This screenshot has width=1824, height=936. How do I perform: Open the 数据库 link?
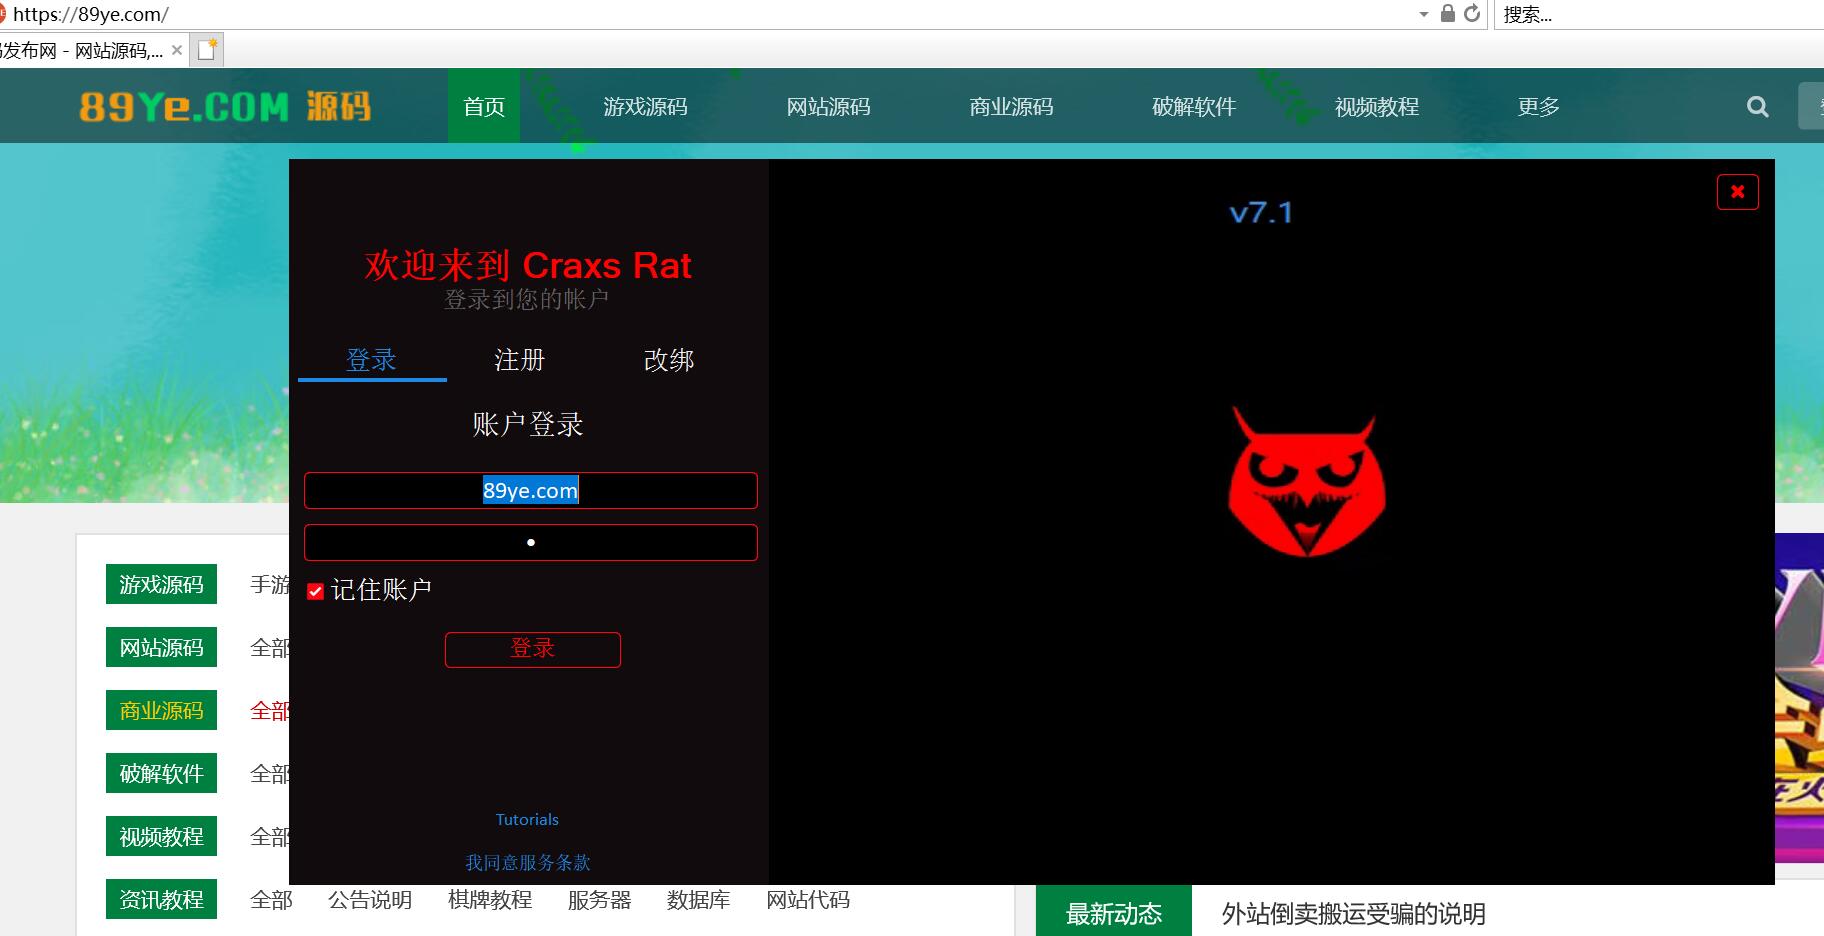point(699,900)
